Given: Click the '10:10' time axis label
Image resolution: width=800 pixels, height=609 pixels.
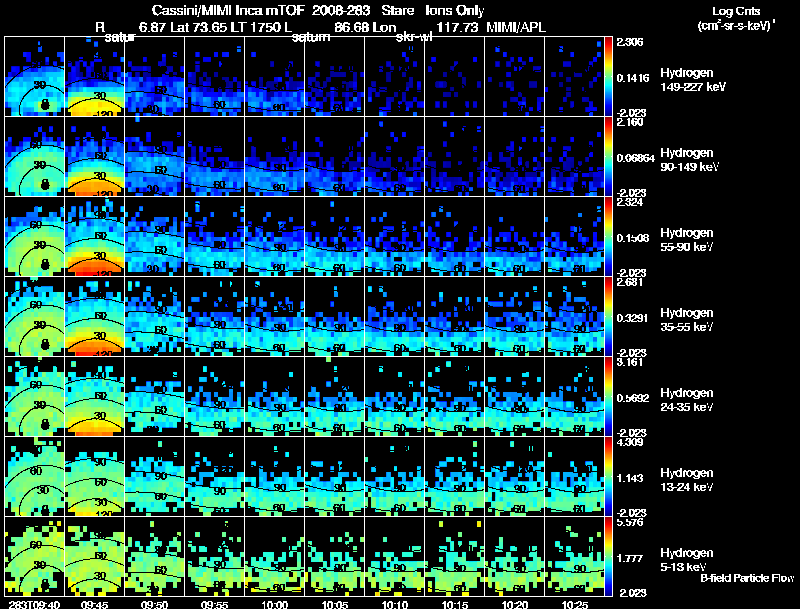Looking at the screenshot, I should pos(394,604).
